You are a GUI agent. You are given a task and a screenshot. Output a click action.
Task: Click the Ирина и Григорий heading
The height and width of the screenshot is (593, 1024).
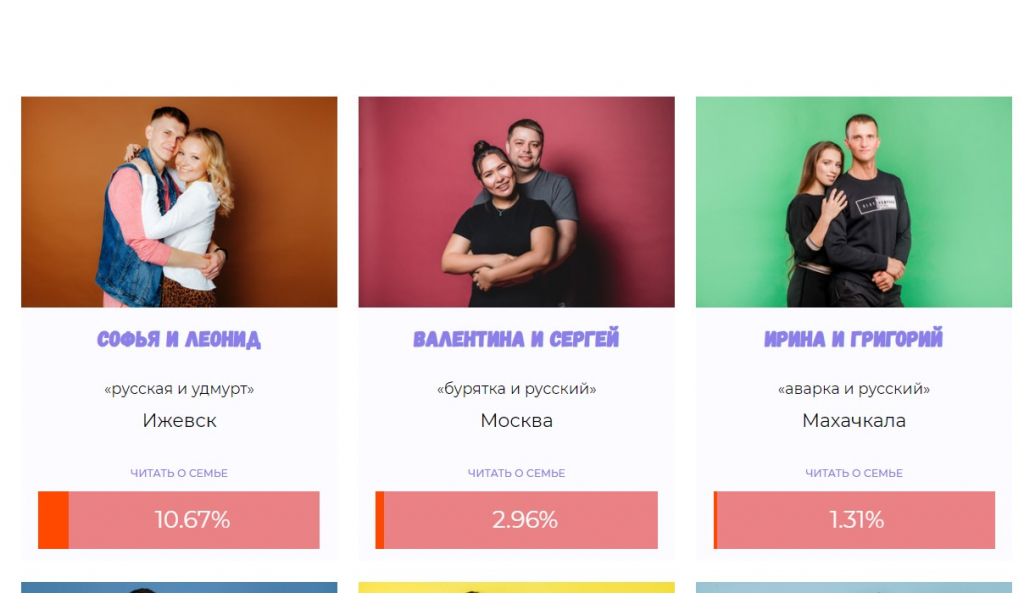[x=854, y=339]
